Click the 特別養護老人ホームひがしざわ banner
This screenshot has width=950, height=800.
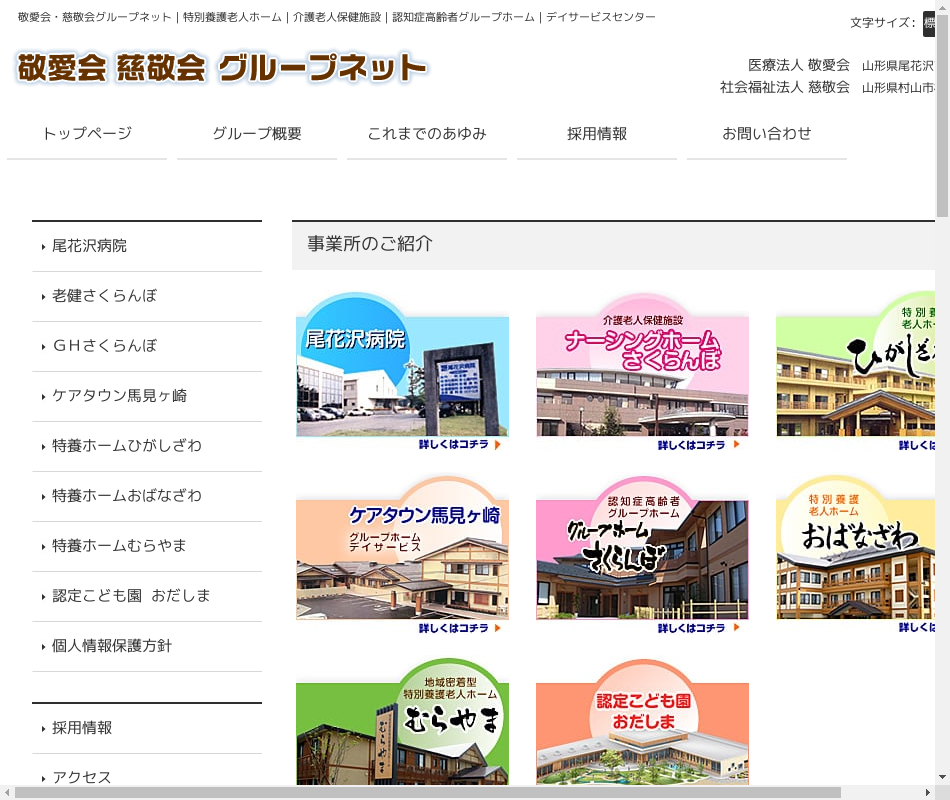[856, 372]
